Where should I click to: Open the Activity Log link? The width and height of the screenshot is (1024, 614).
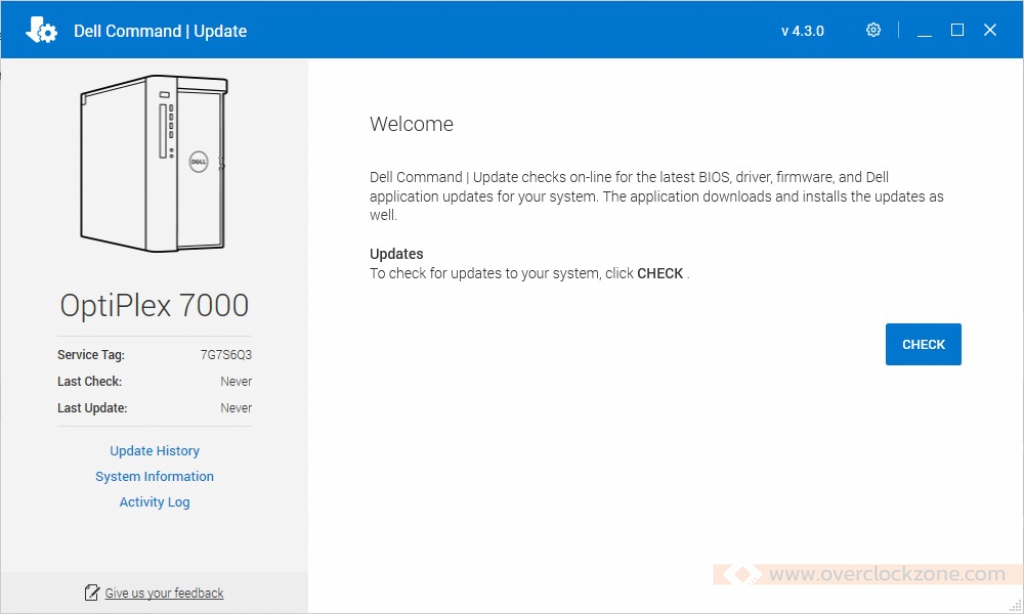[x=154, y=502]
